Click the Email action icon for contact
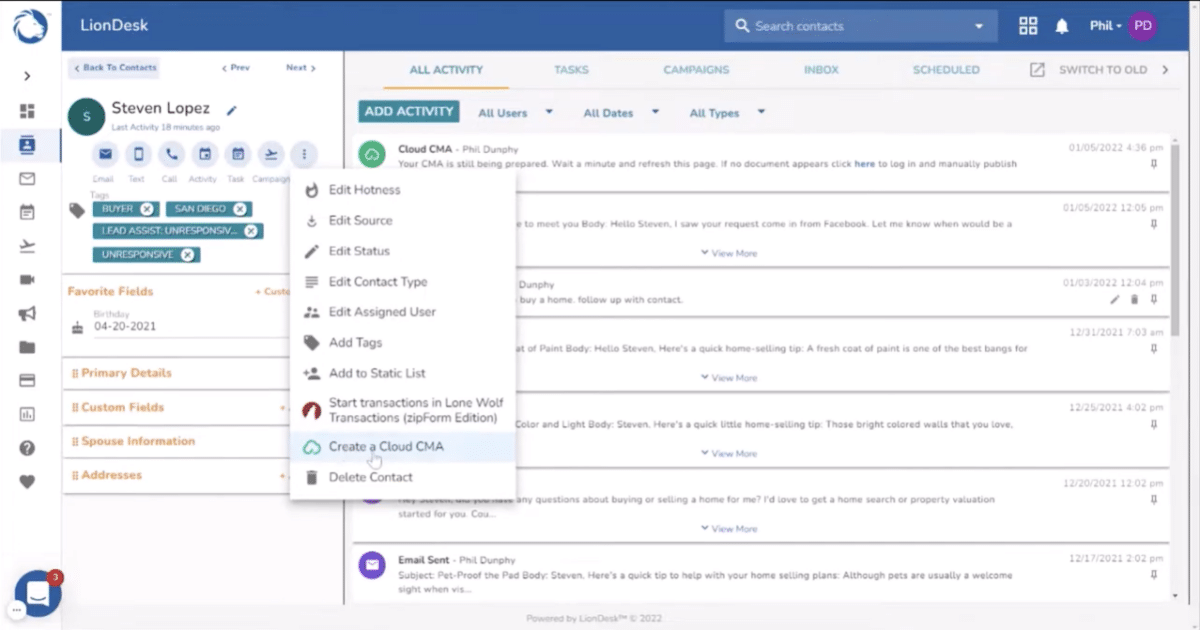1200x630 pixels. (106, 154)
